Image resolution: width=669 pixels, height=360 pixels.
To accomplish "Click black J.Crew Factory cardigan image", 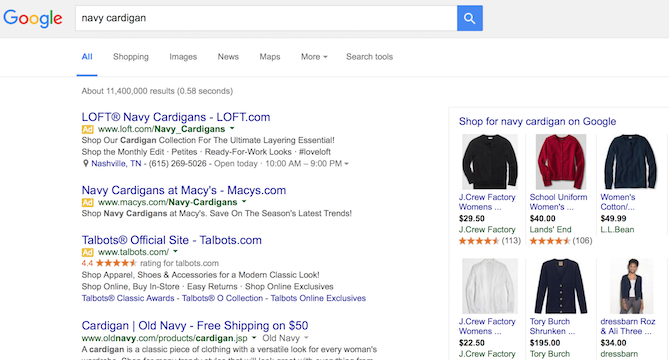I will point(490,162).
